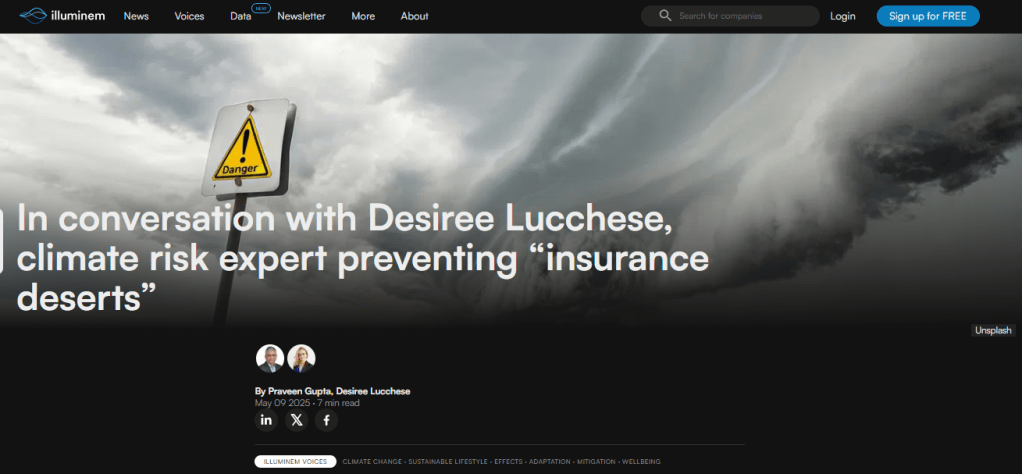Click the search magnifier icon

pyautogui.click(x=665, y=16)
